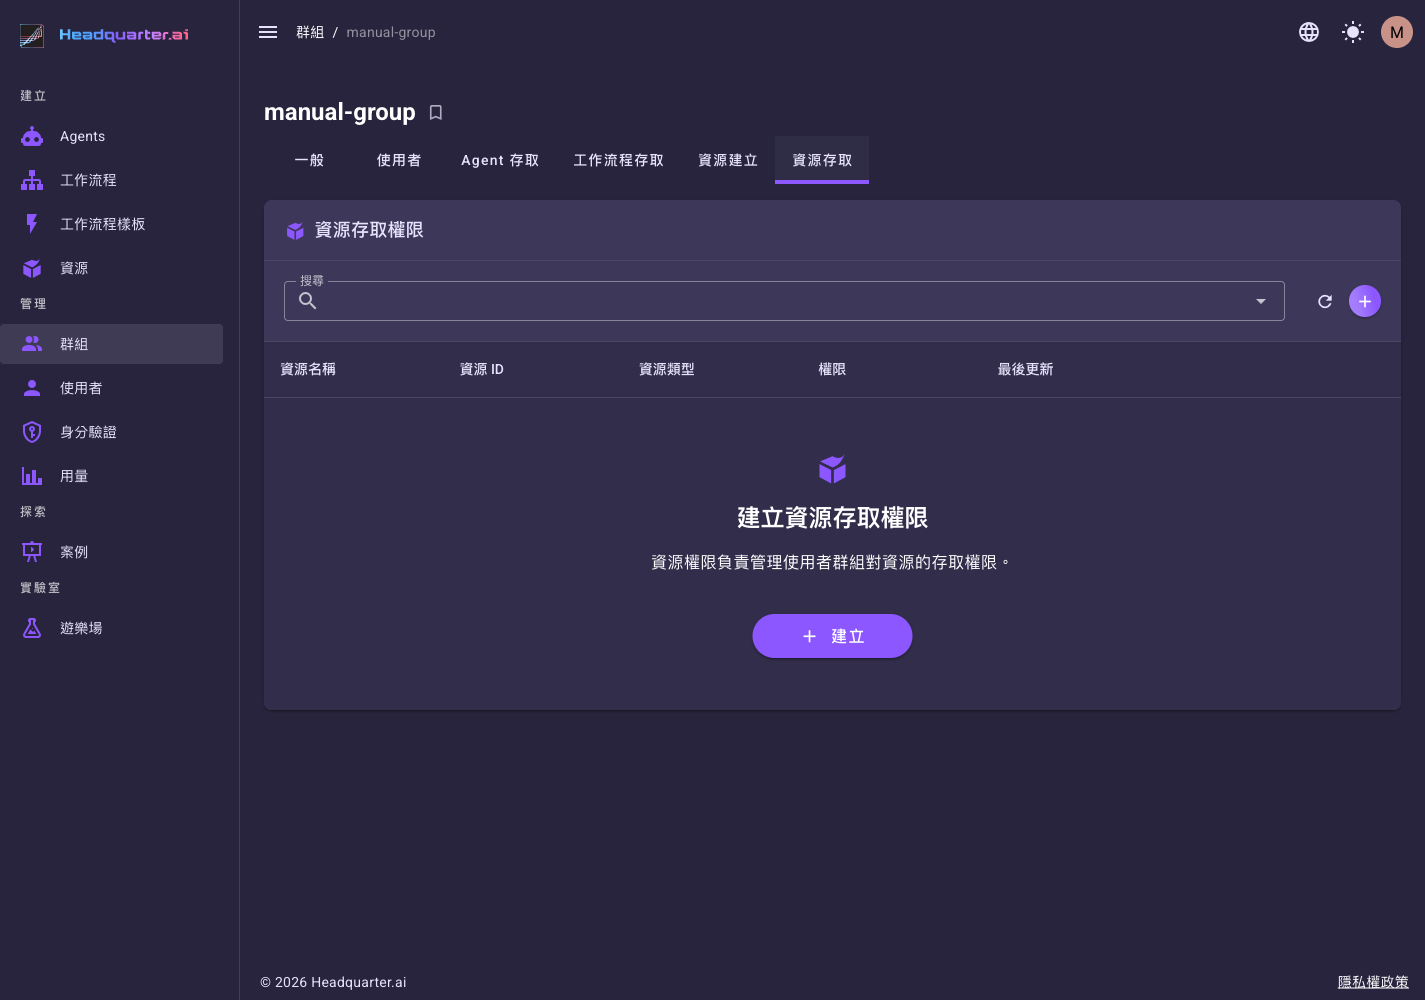Click the 案例 presentation icon
Image resolution: width=1425 pixels, height=1000 pixels.
click(32, 552)
